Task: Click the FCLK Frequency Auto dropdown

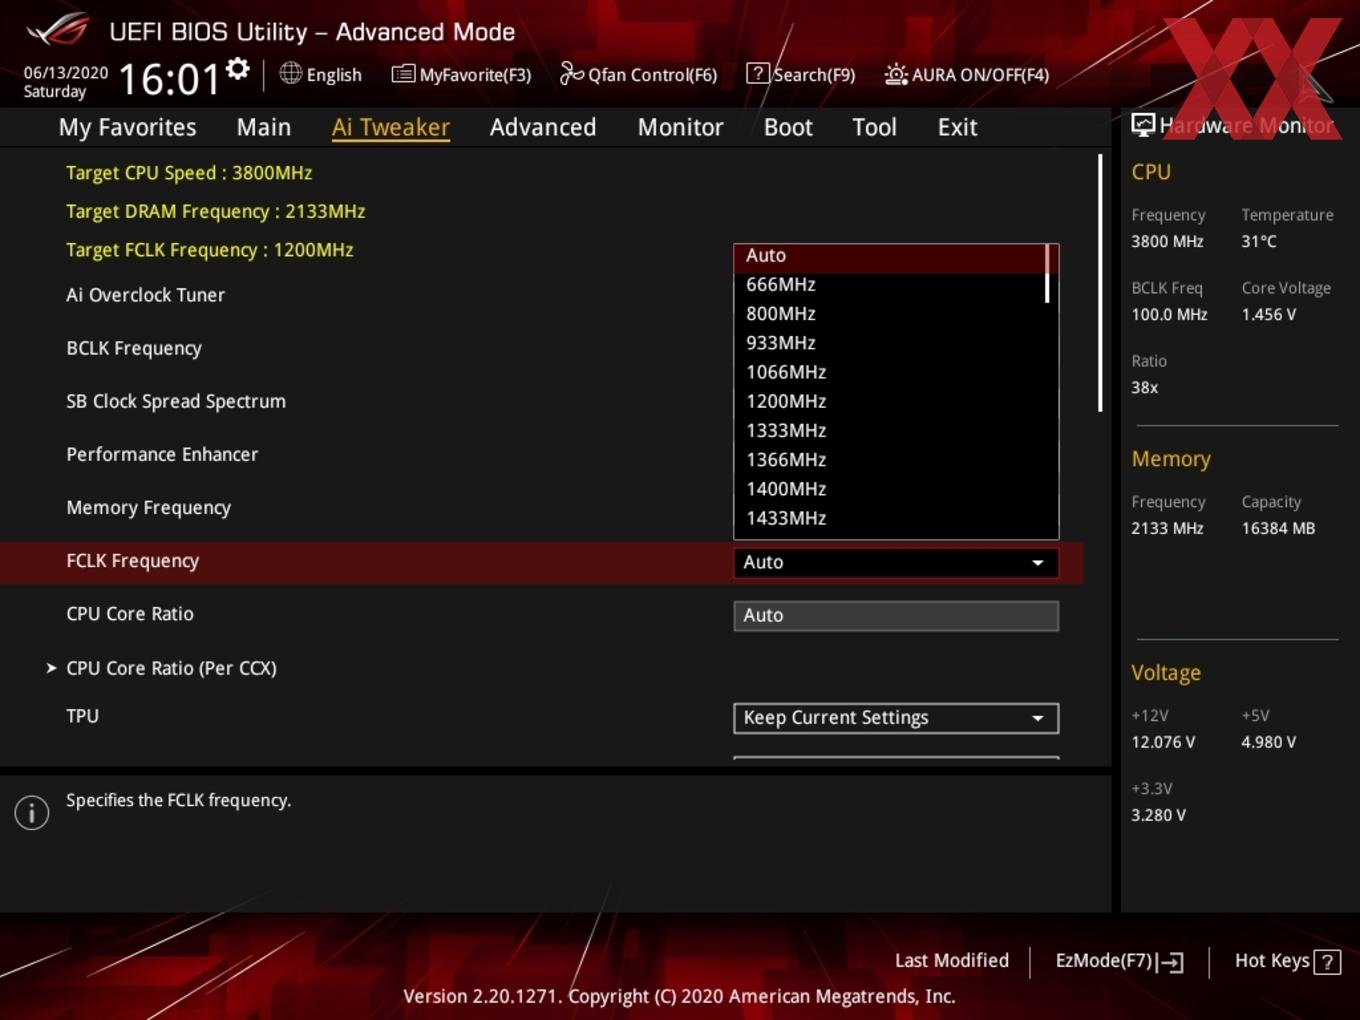Action: point(896,563)
